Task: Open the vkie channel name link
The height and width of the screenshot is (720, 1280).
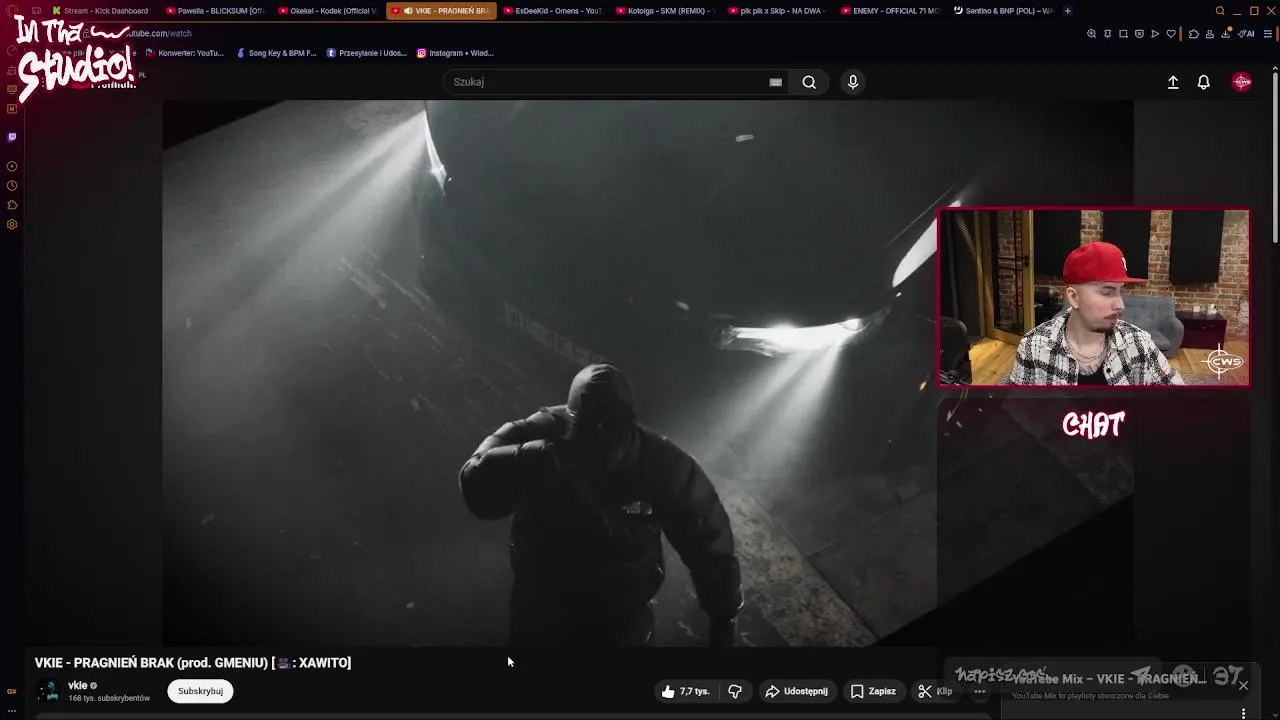Action: click(x=77, y=685)
